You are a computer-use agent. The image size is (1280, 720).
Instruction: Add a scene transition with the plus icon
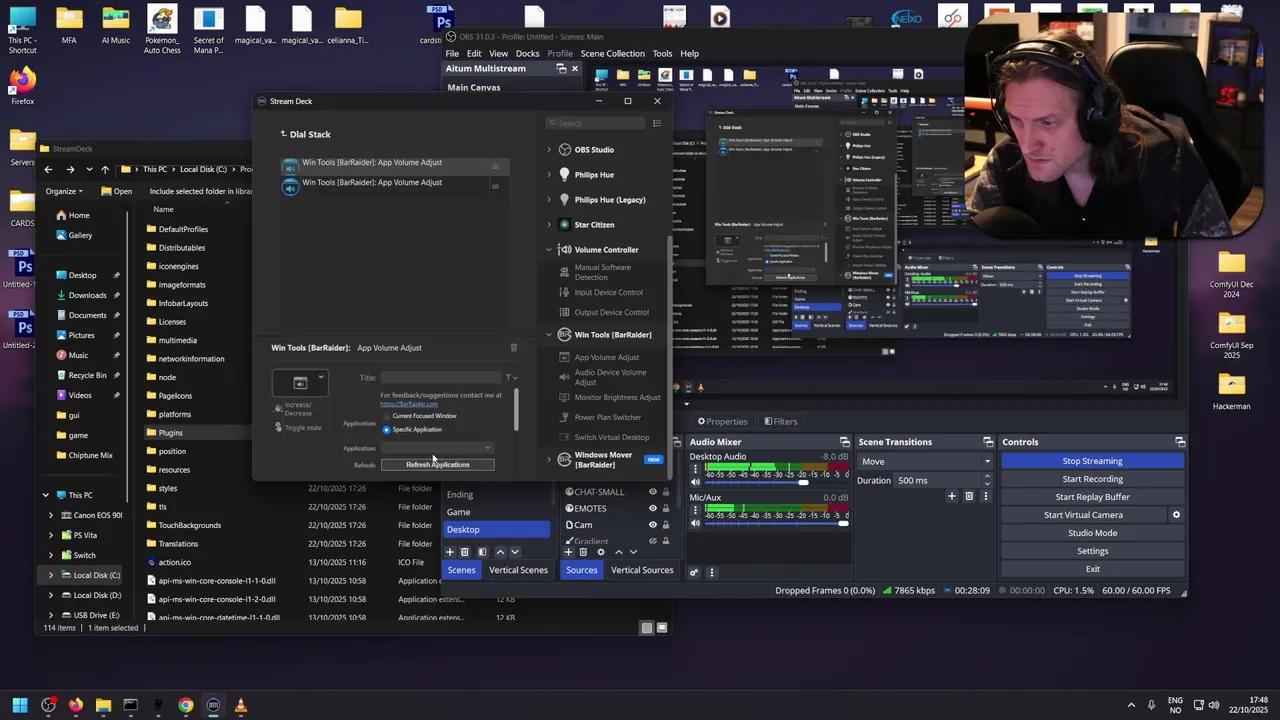coord(952,496)
